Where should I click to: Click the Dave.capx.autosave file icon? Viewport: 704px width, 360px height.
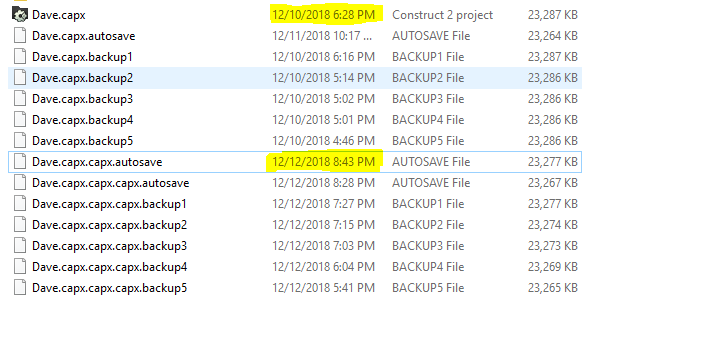(20, 36)
